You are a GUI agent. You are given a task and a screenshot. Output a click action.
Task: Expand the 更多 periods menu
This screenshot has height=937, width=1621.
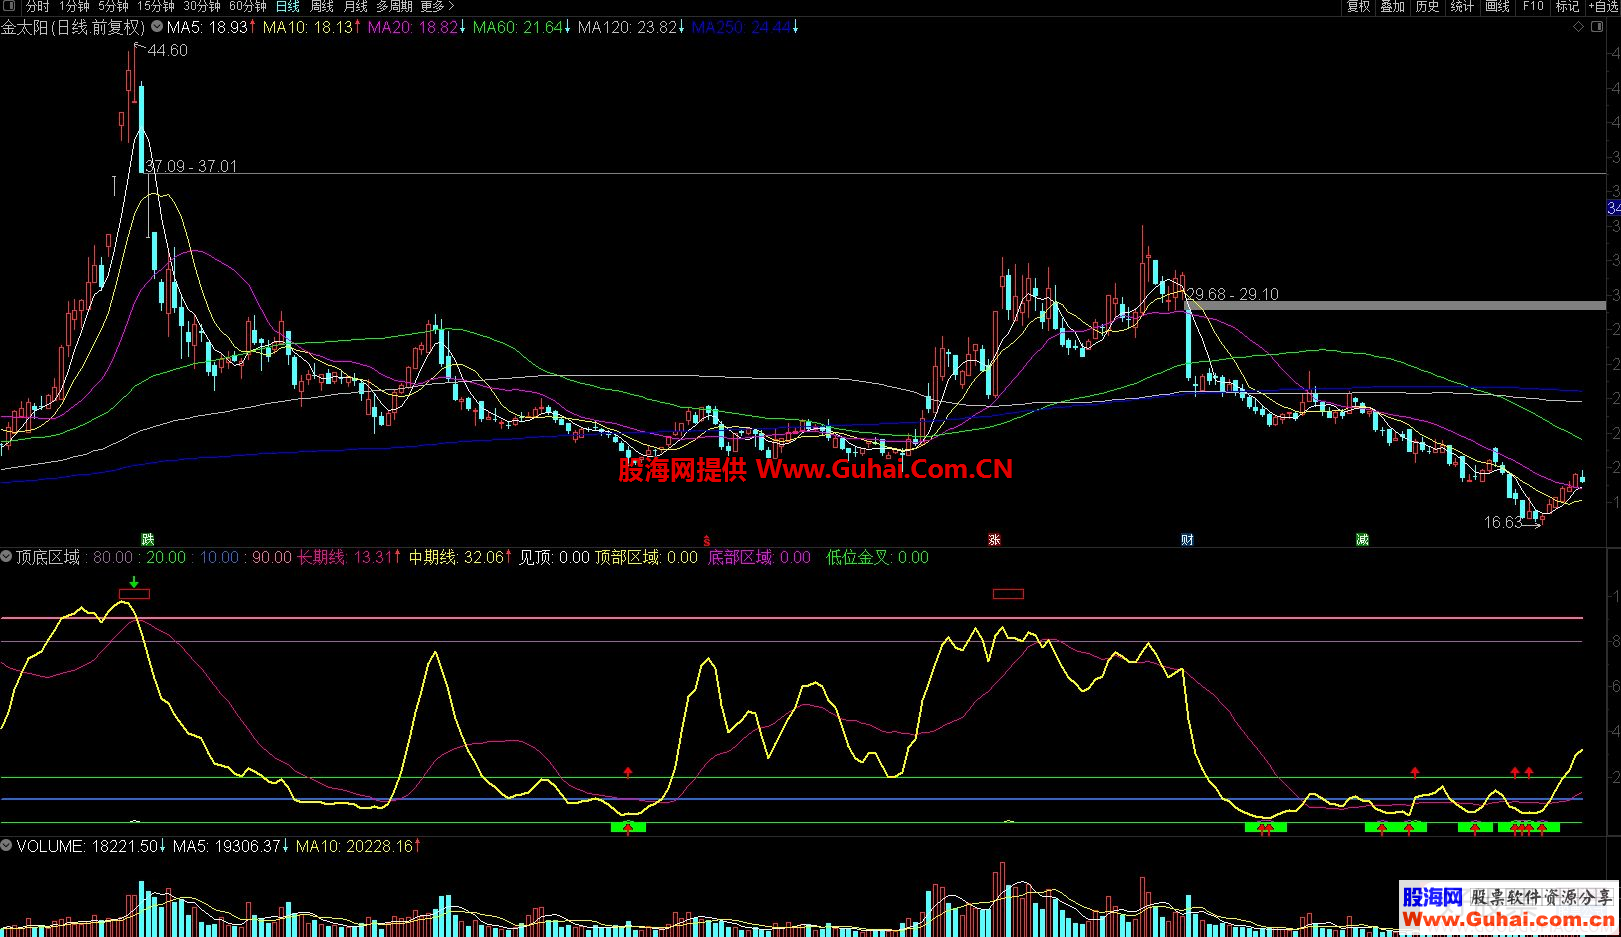coord(437,6)
